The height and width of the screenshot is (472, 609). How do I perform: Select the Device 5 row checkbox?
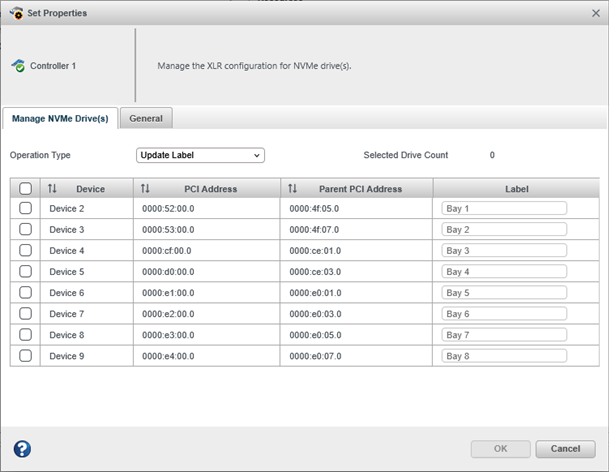[25, 271]
